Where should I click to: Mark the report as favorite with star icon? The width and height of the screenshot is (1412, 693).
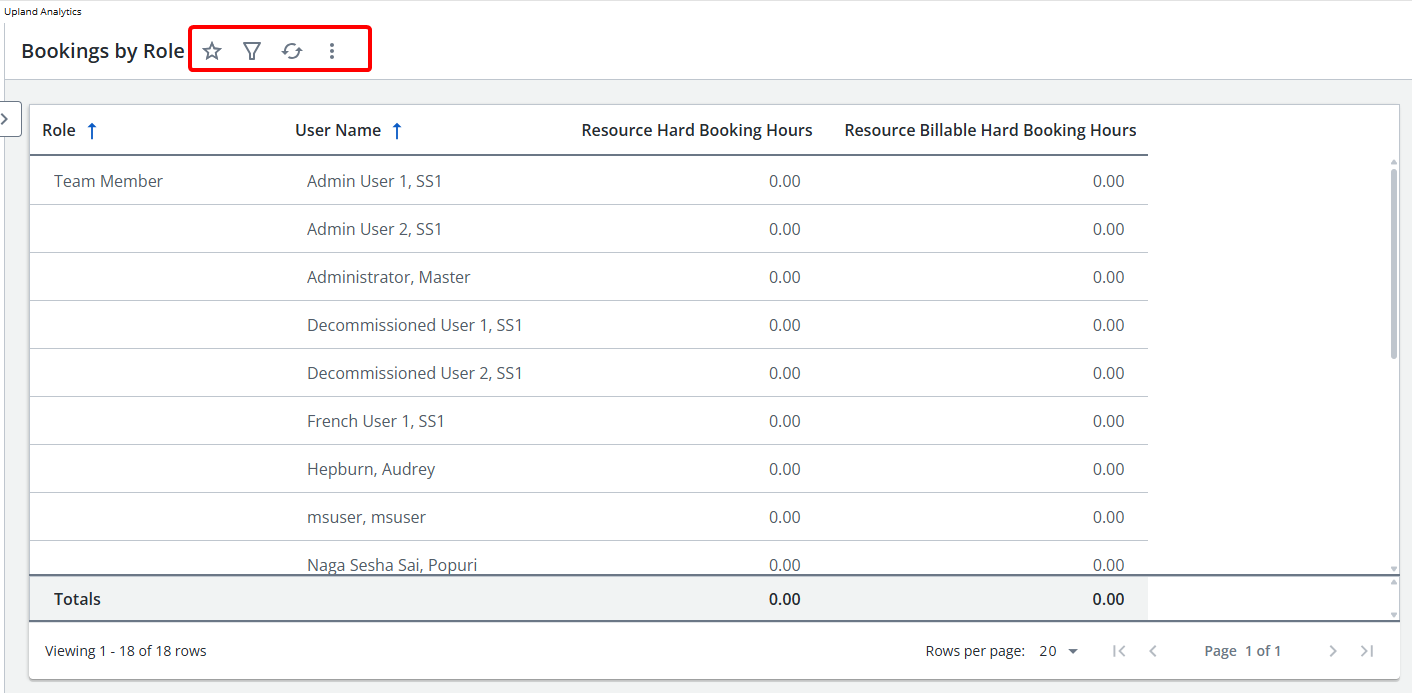click(212, 51)
